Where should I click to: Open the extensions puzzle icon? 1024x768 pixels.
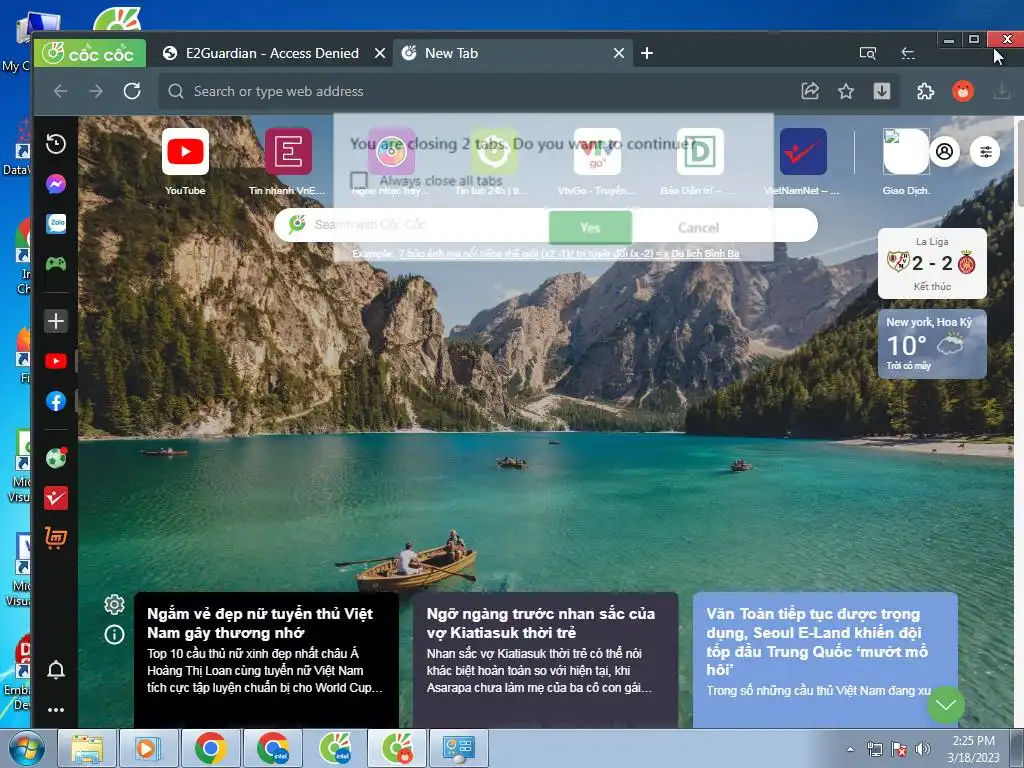tap(925, 91)
